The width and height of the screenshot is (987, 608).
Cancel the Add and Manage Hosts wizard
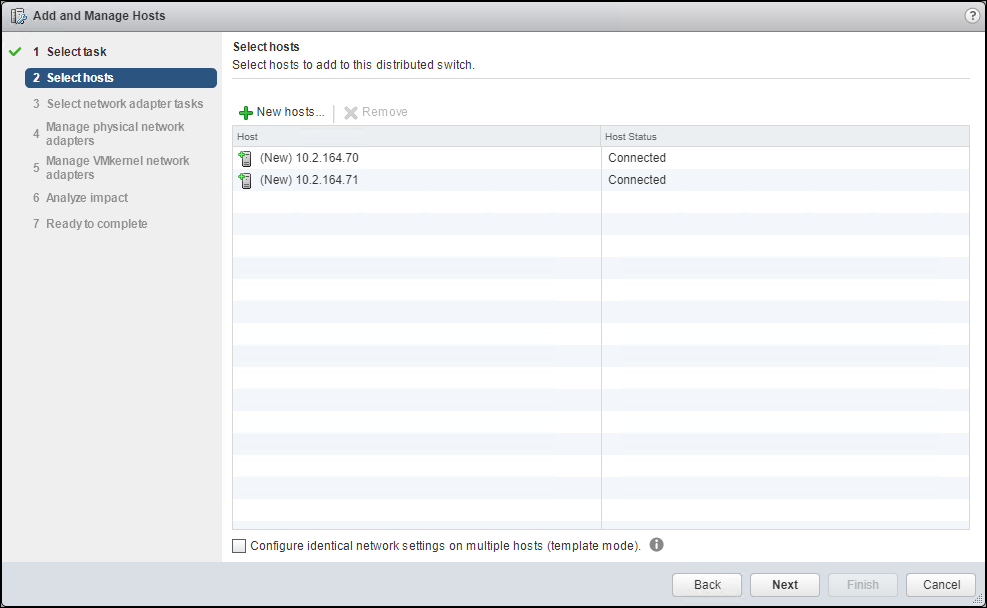(x=940, y=585)
